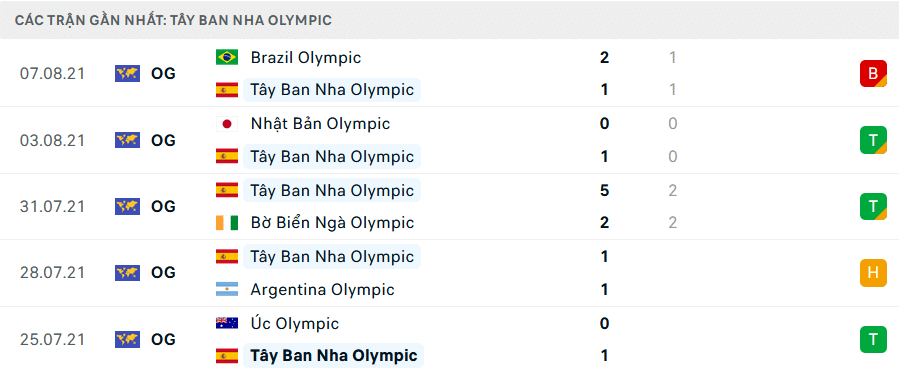This screenshot has width=899, height=369.
Task: Click the Argentina flag icon
Action: click(x=226, y=289)
